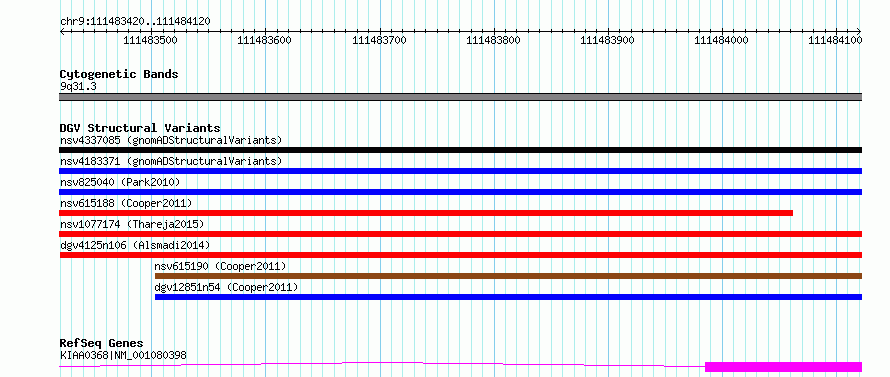The image size is (890, 377).
Task: Click the nsv825040 (Park2010) label
Action: pyautogui.click(x=120, y=182)
